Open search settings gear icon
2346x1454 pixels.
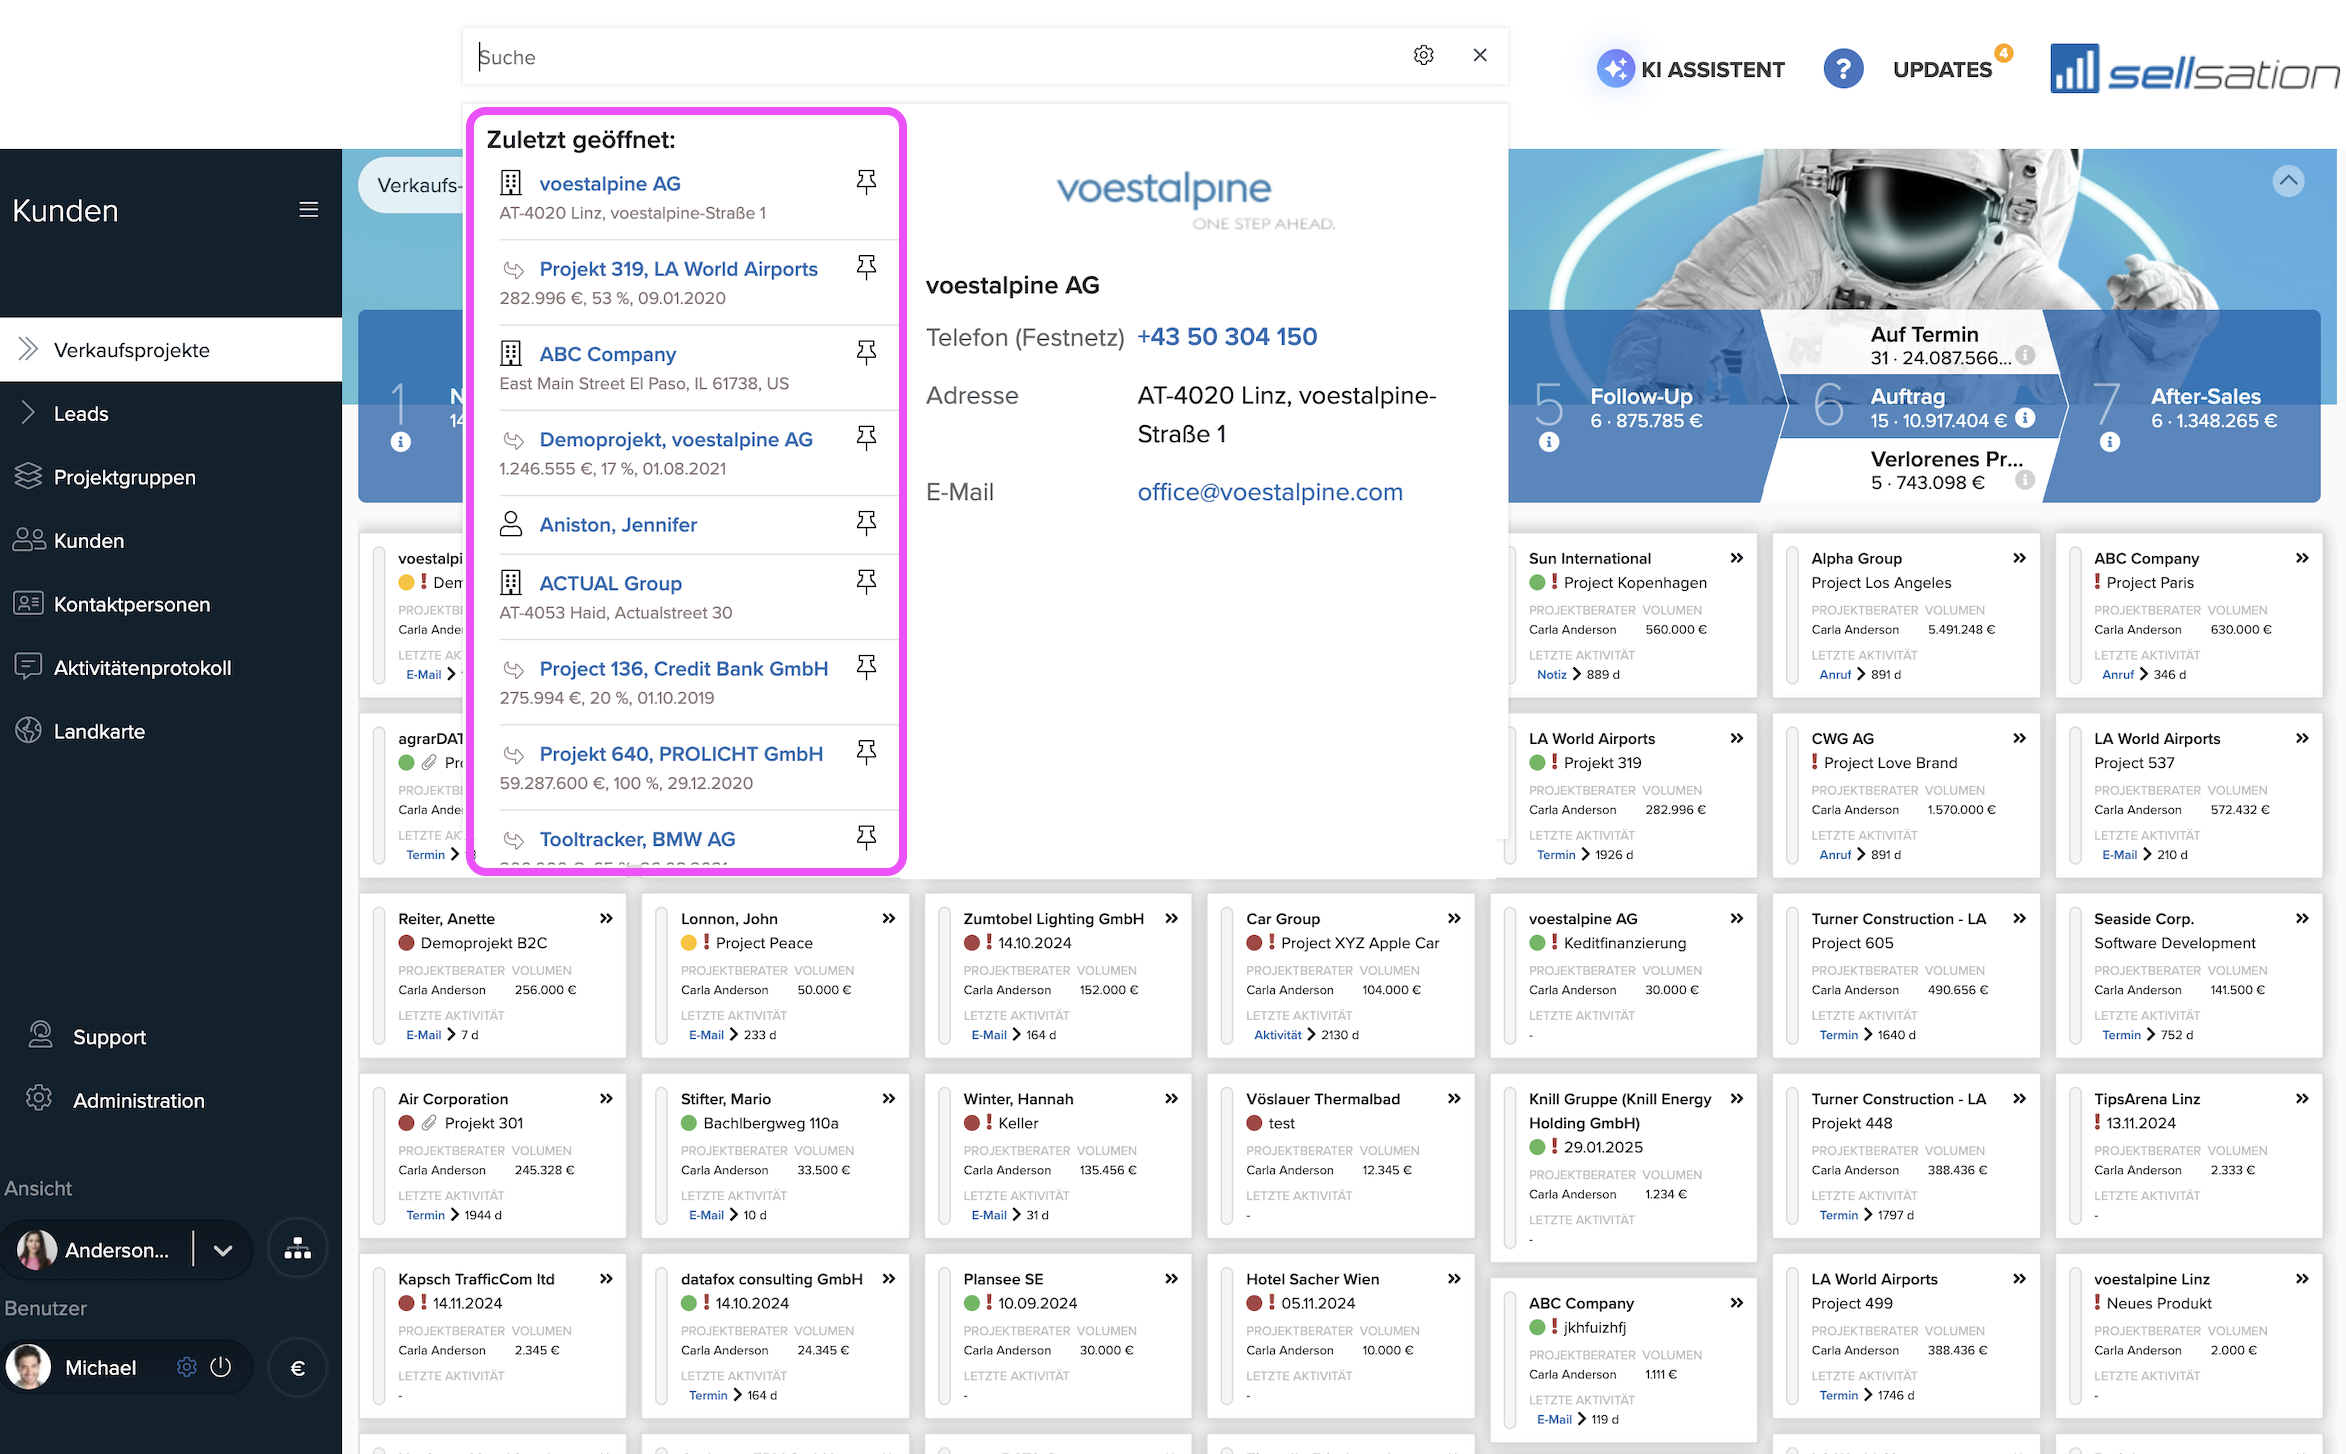[x=1423, y=56]
